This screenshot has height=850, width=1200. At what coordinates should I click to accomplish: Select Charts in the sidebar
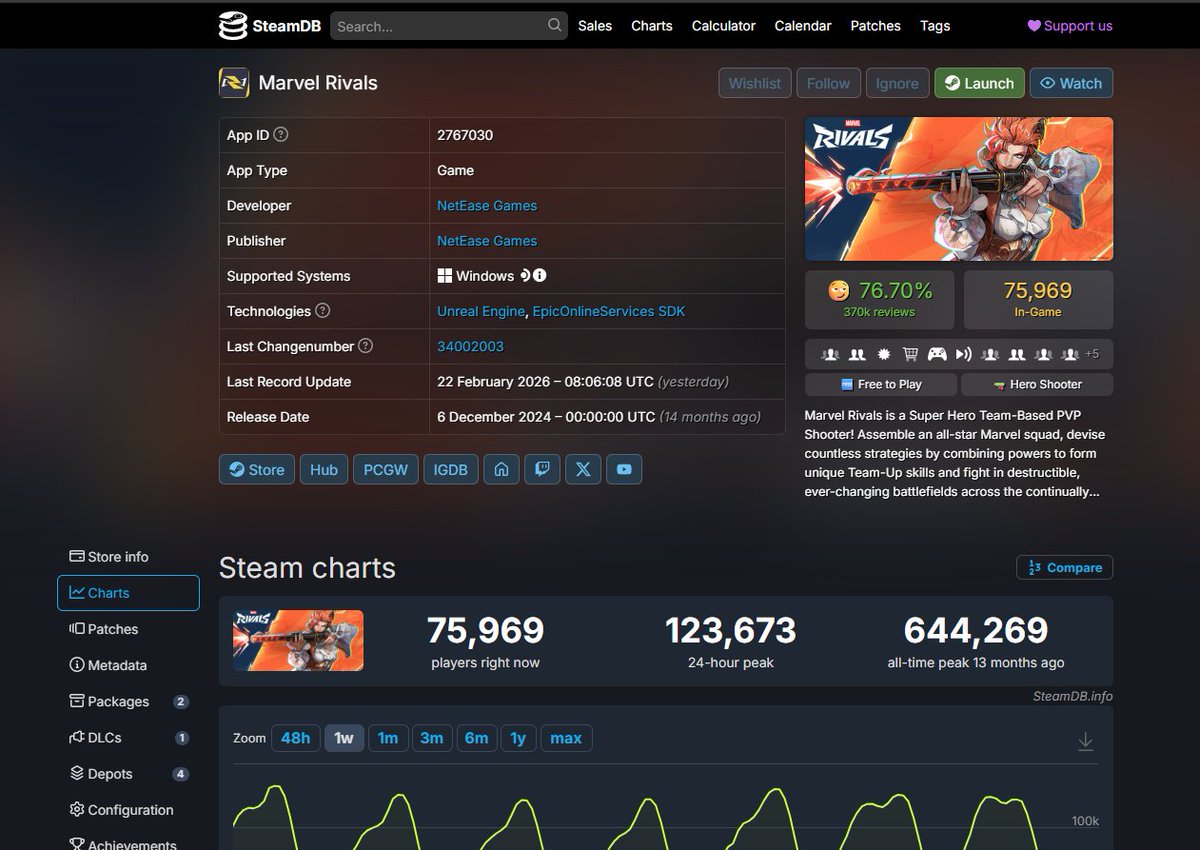coord(128,593)
